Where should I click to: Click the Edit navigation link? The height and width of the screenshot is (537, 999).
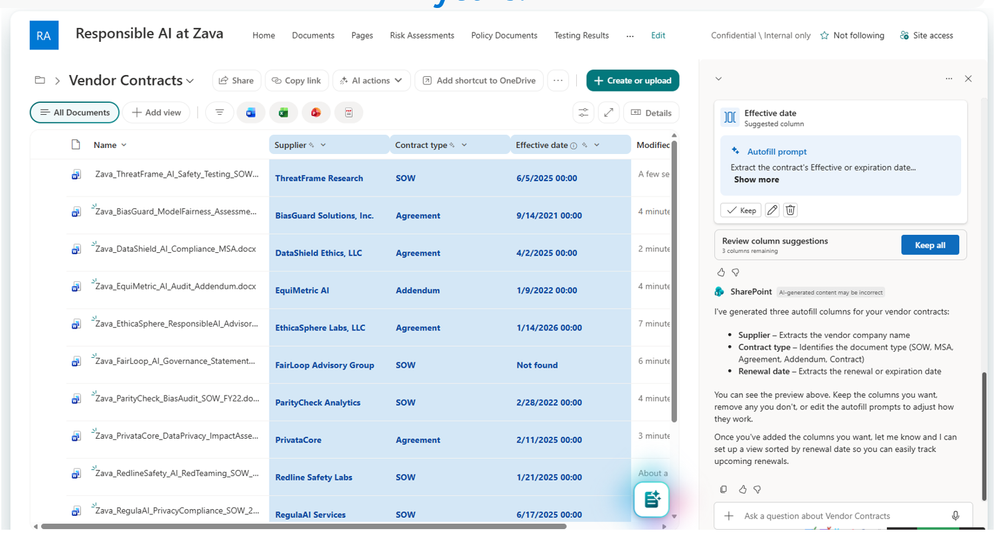click(658, 36)
